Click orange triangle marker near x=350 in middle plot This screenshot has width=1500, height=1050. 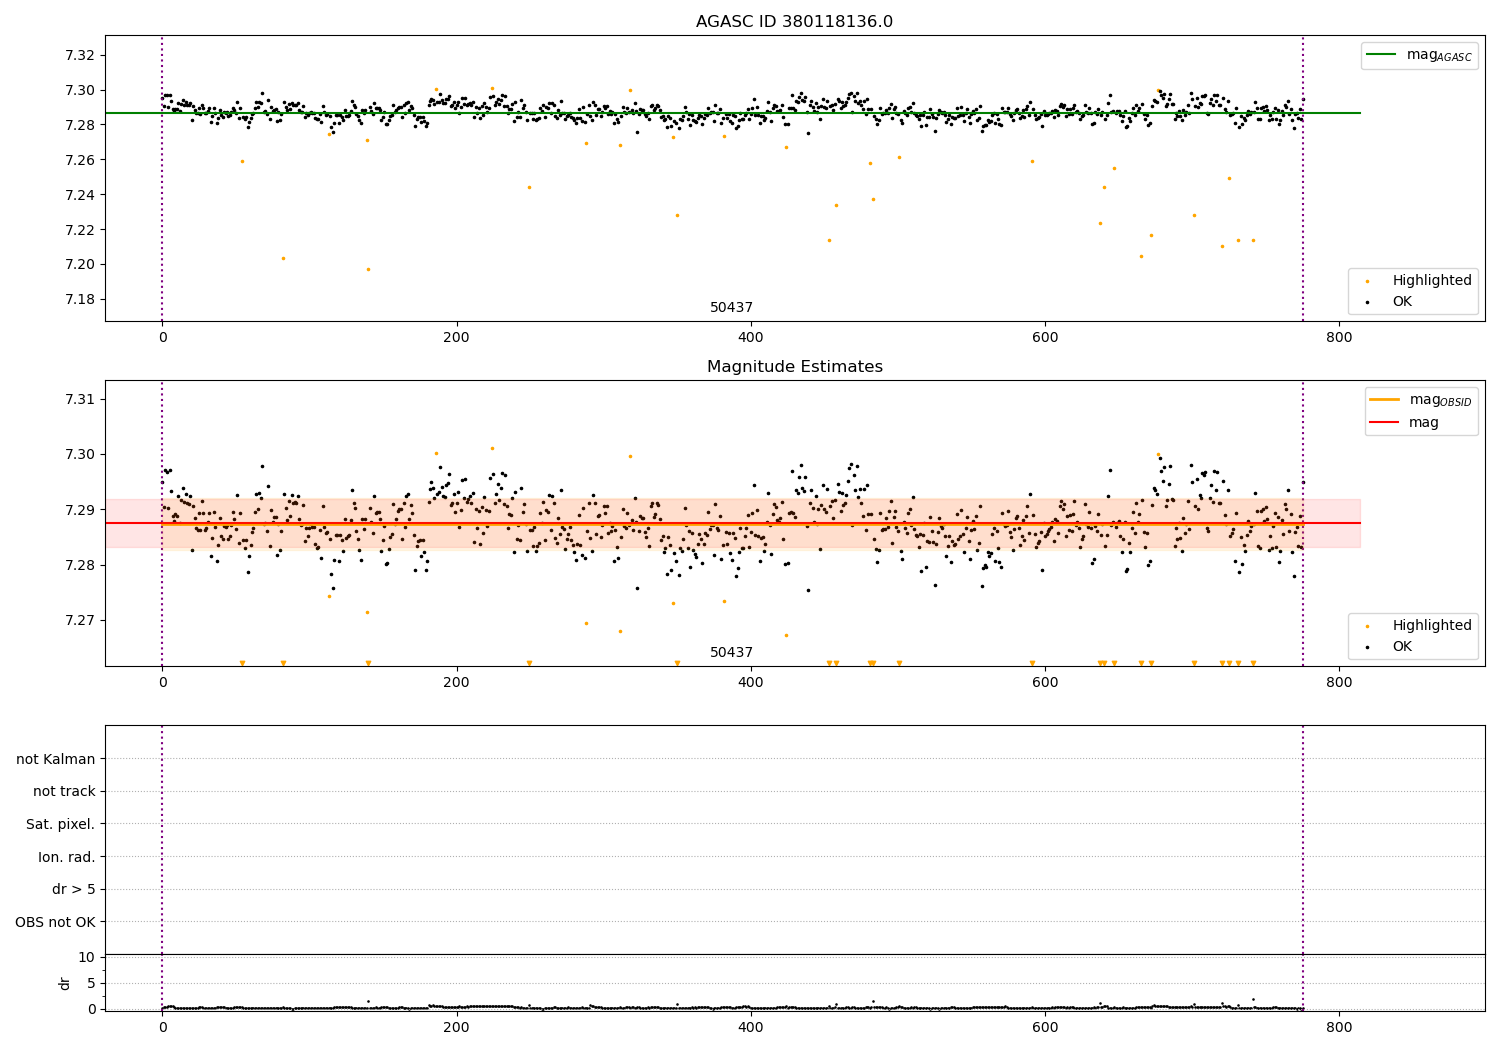(x=677, y=663)
